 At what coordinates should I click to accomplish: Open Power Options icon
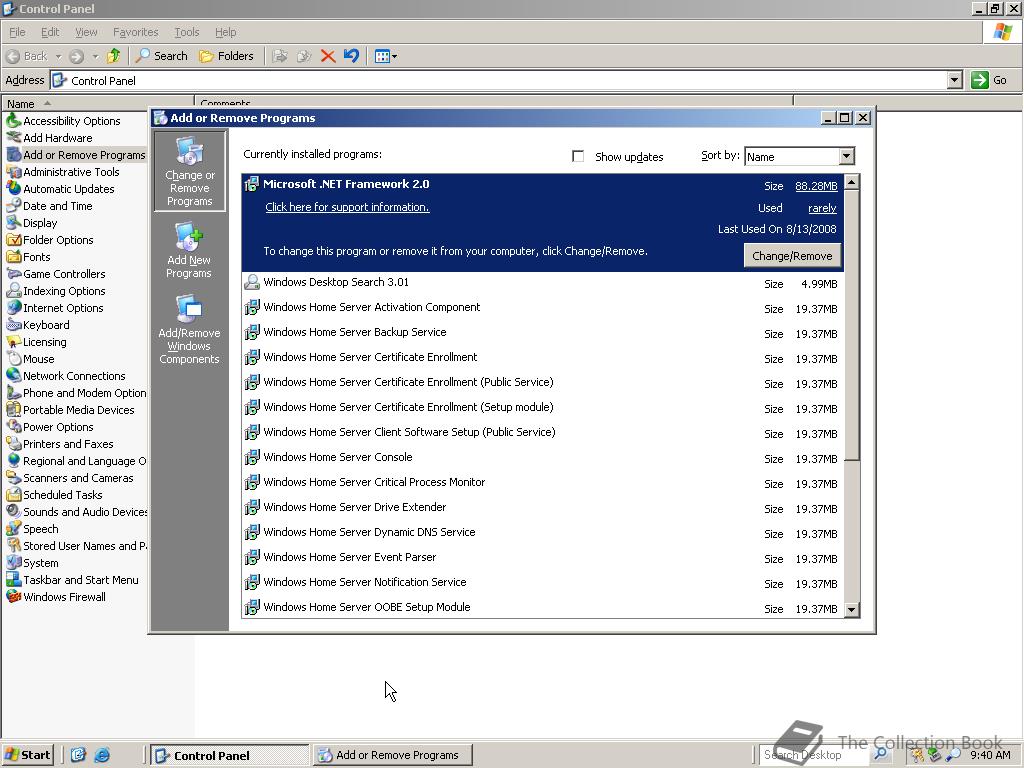(x=13, y=426)
